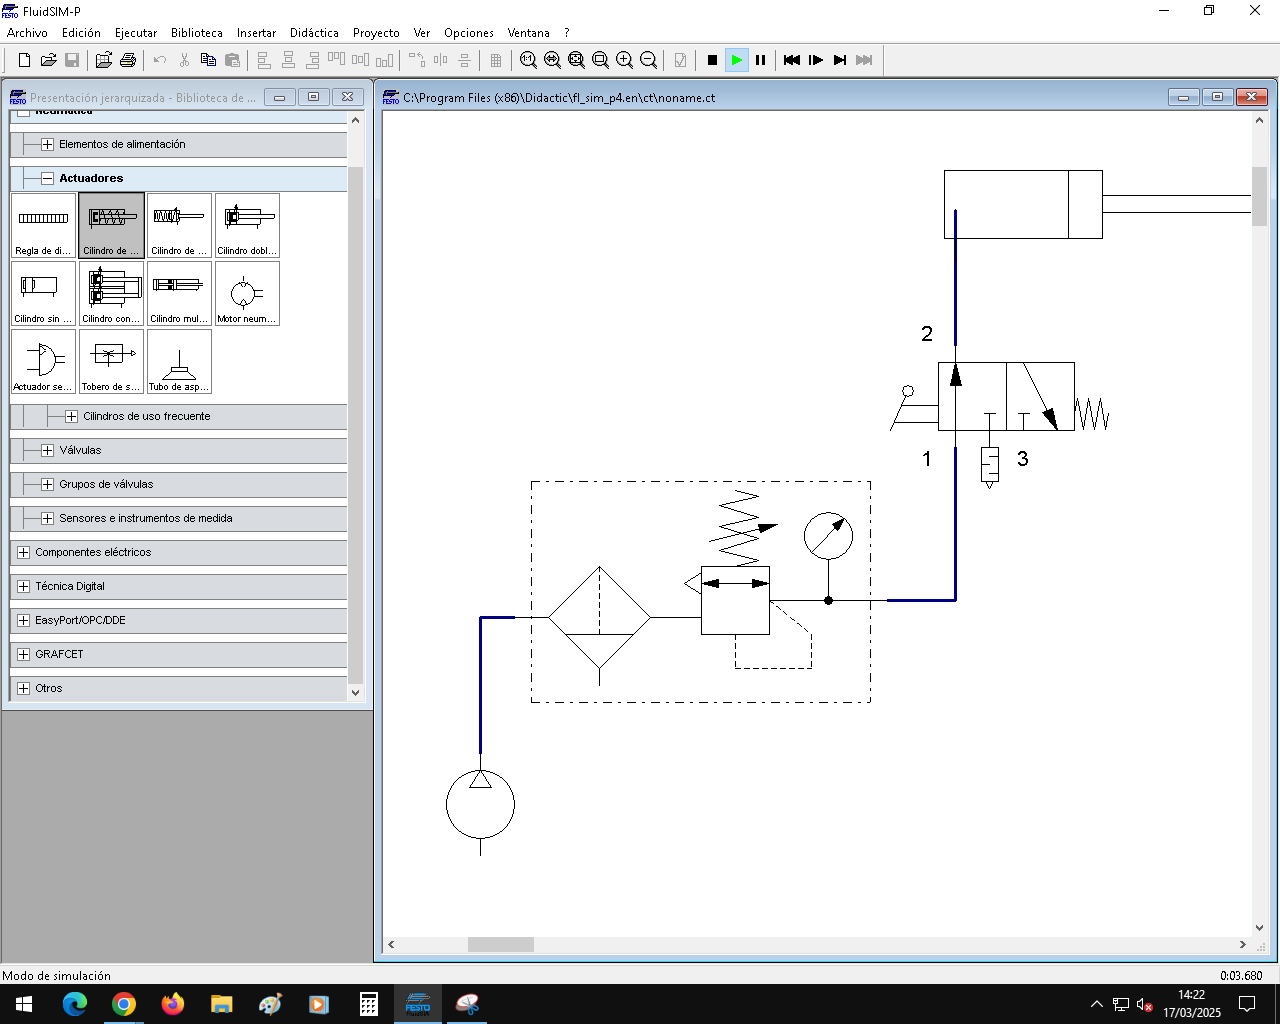Viewport: 1280px width, 1024px height.
Task: Create a new circuit with New icon
Action: pyautogui.click(x=24, y=60)
